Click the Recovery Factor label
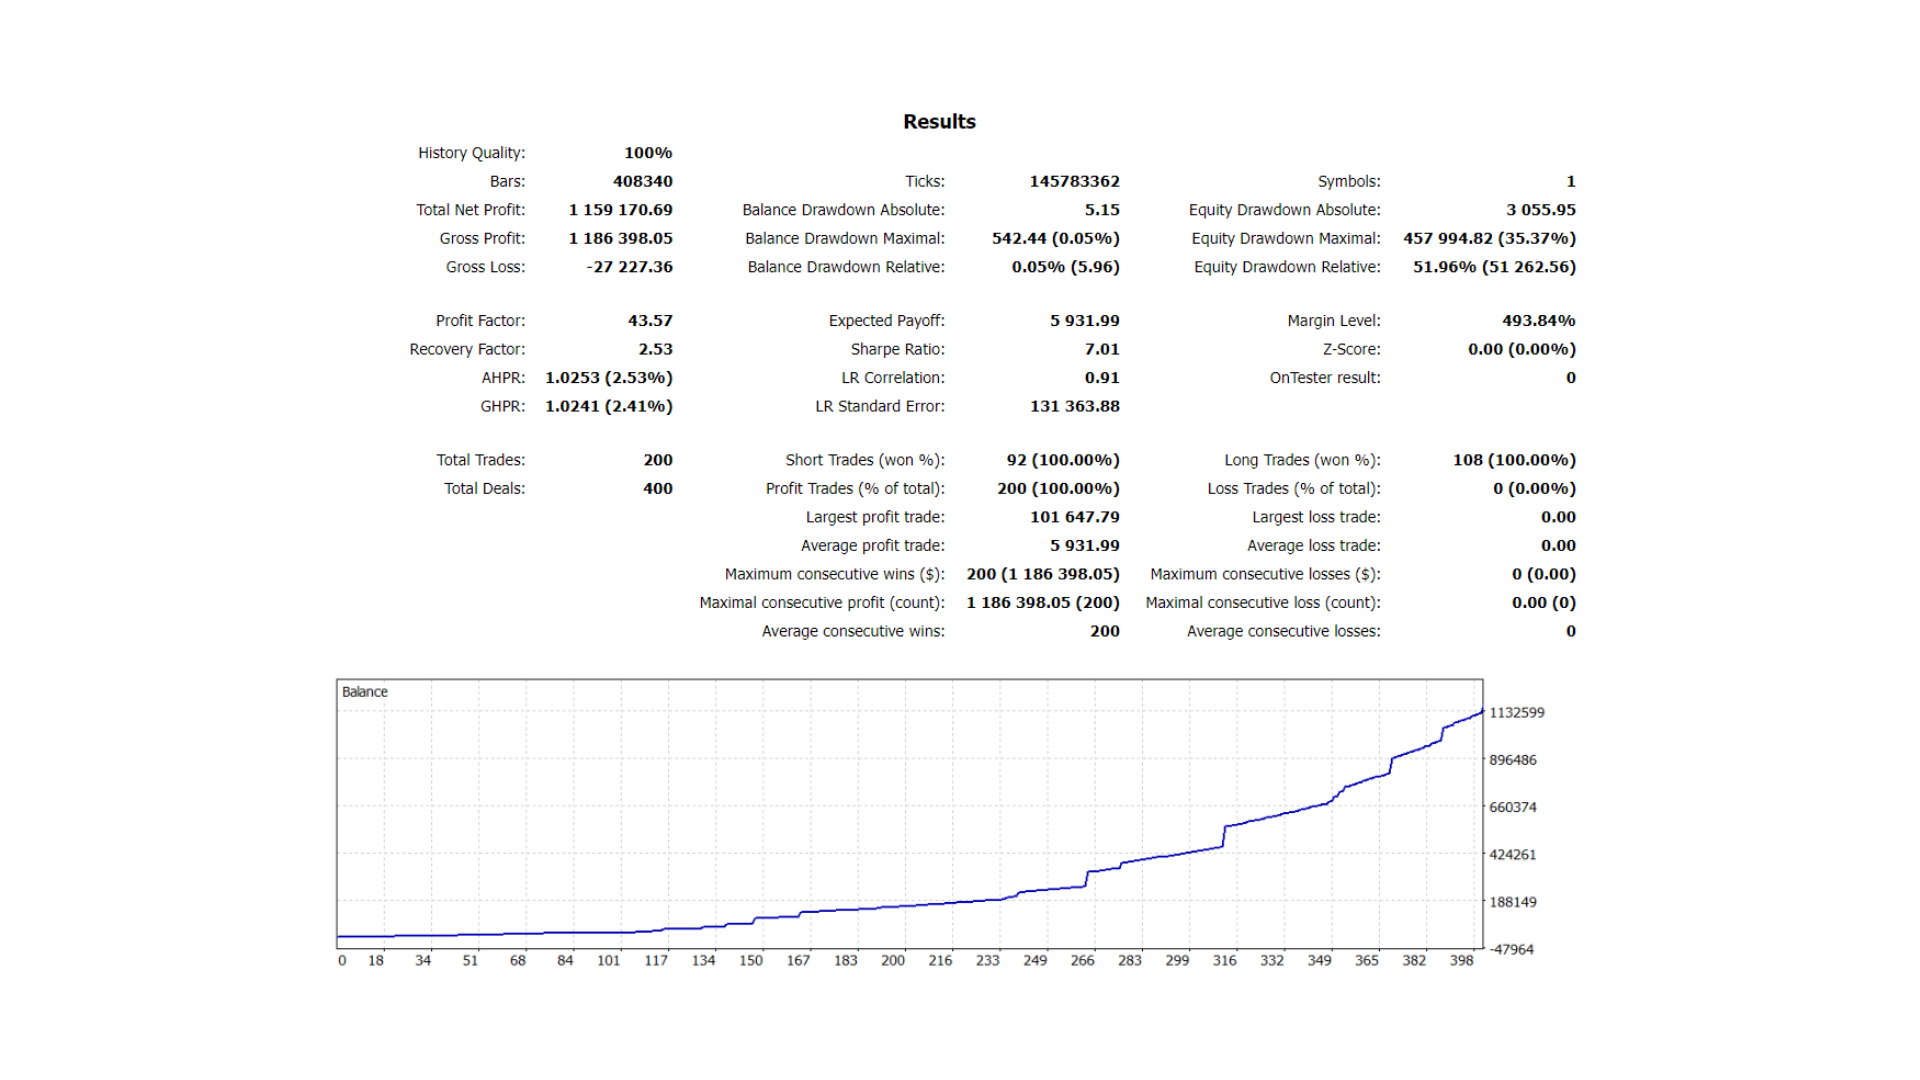The width and height of the screenshot is (1920, 1080). point(466,349)
